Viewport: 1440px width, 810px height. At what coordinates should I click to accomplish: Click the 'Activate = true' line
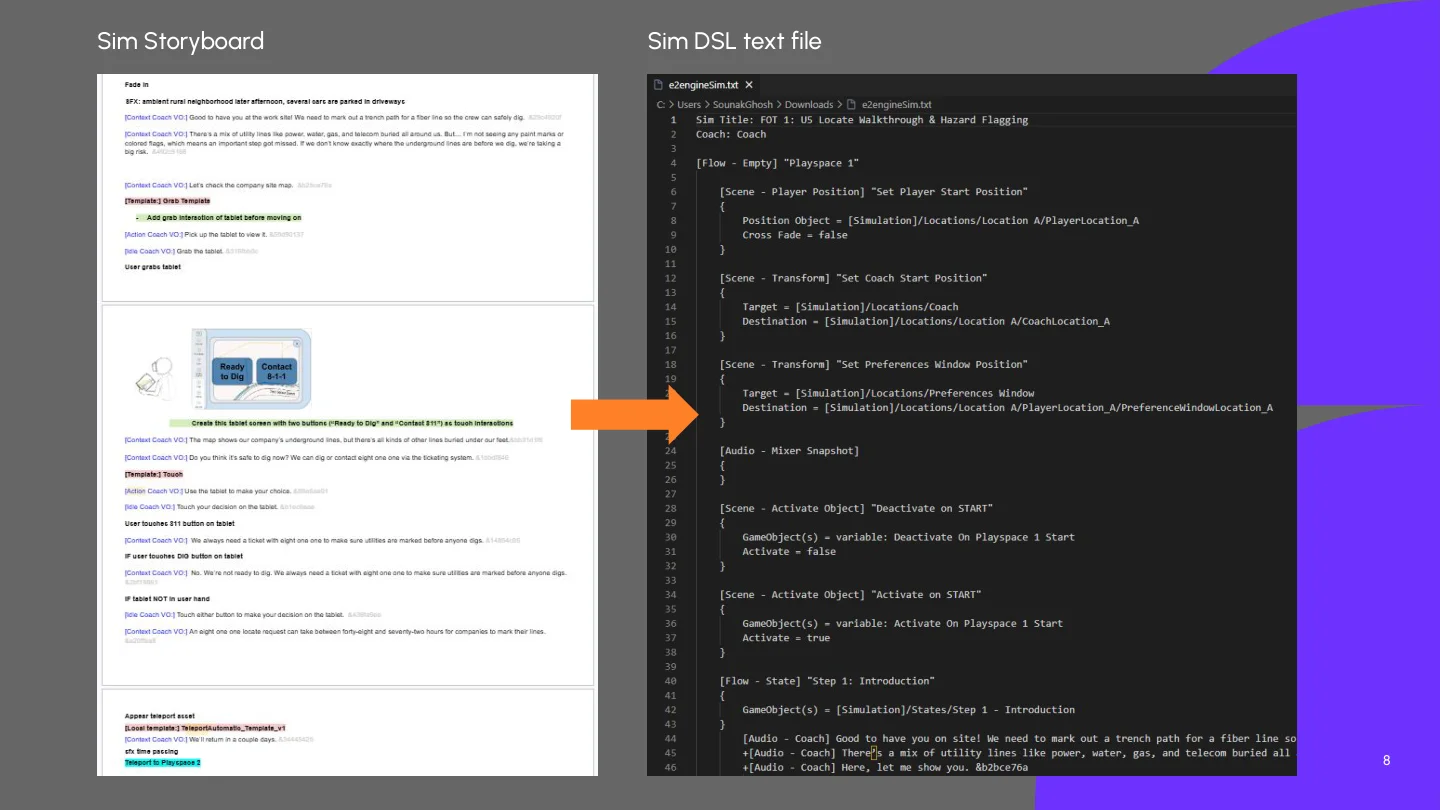click(x=786, y=638)
